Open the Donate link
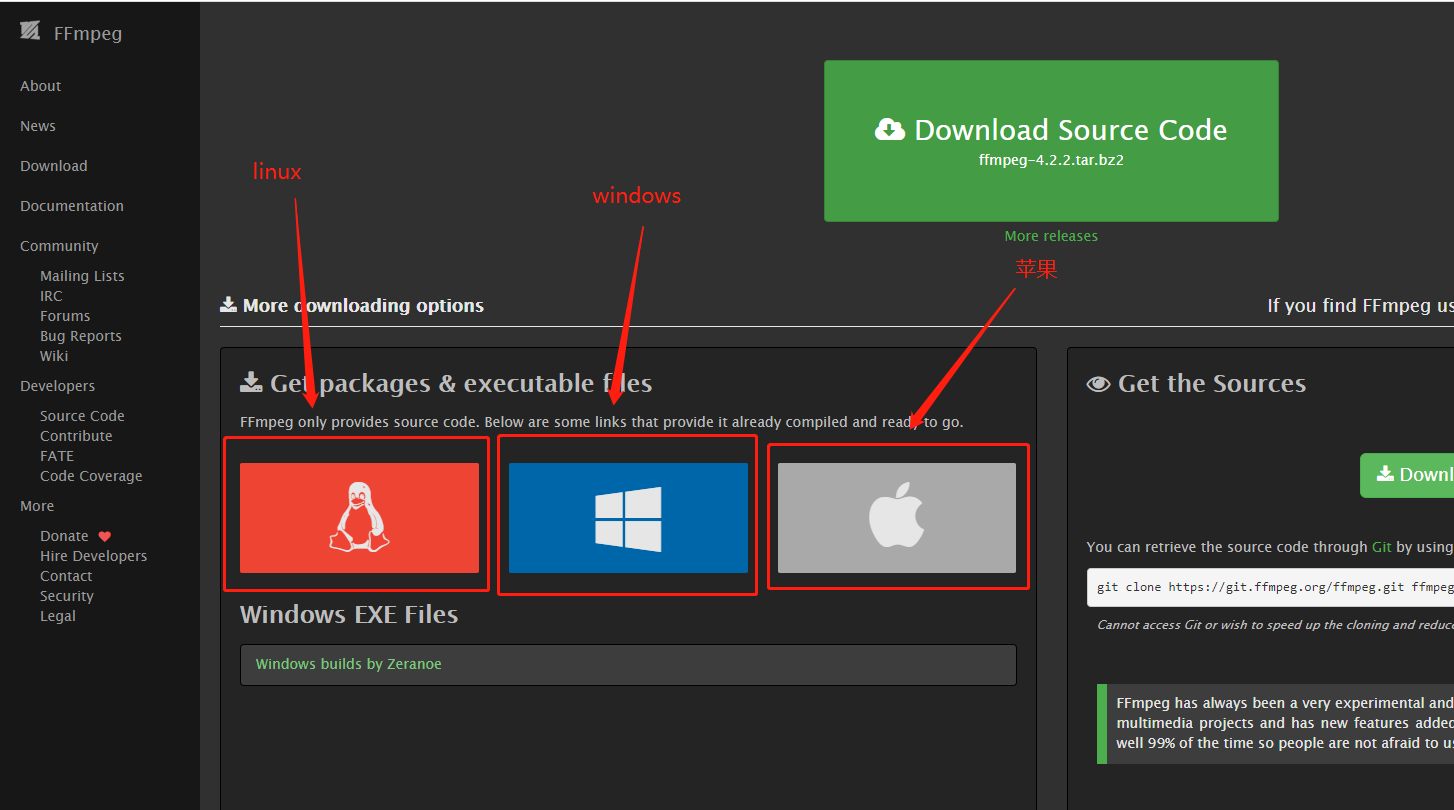 (64, 536)
